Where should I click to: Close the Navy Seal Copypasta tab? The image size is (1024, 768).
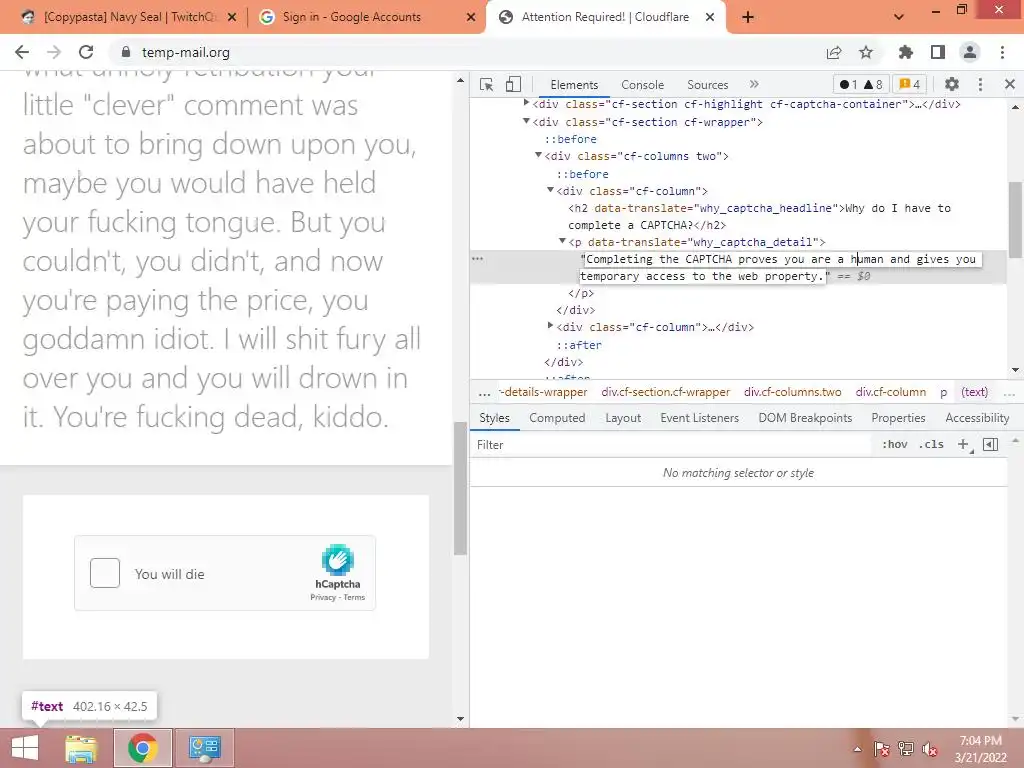232,18
